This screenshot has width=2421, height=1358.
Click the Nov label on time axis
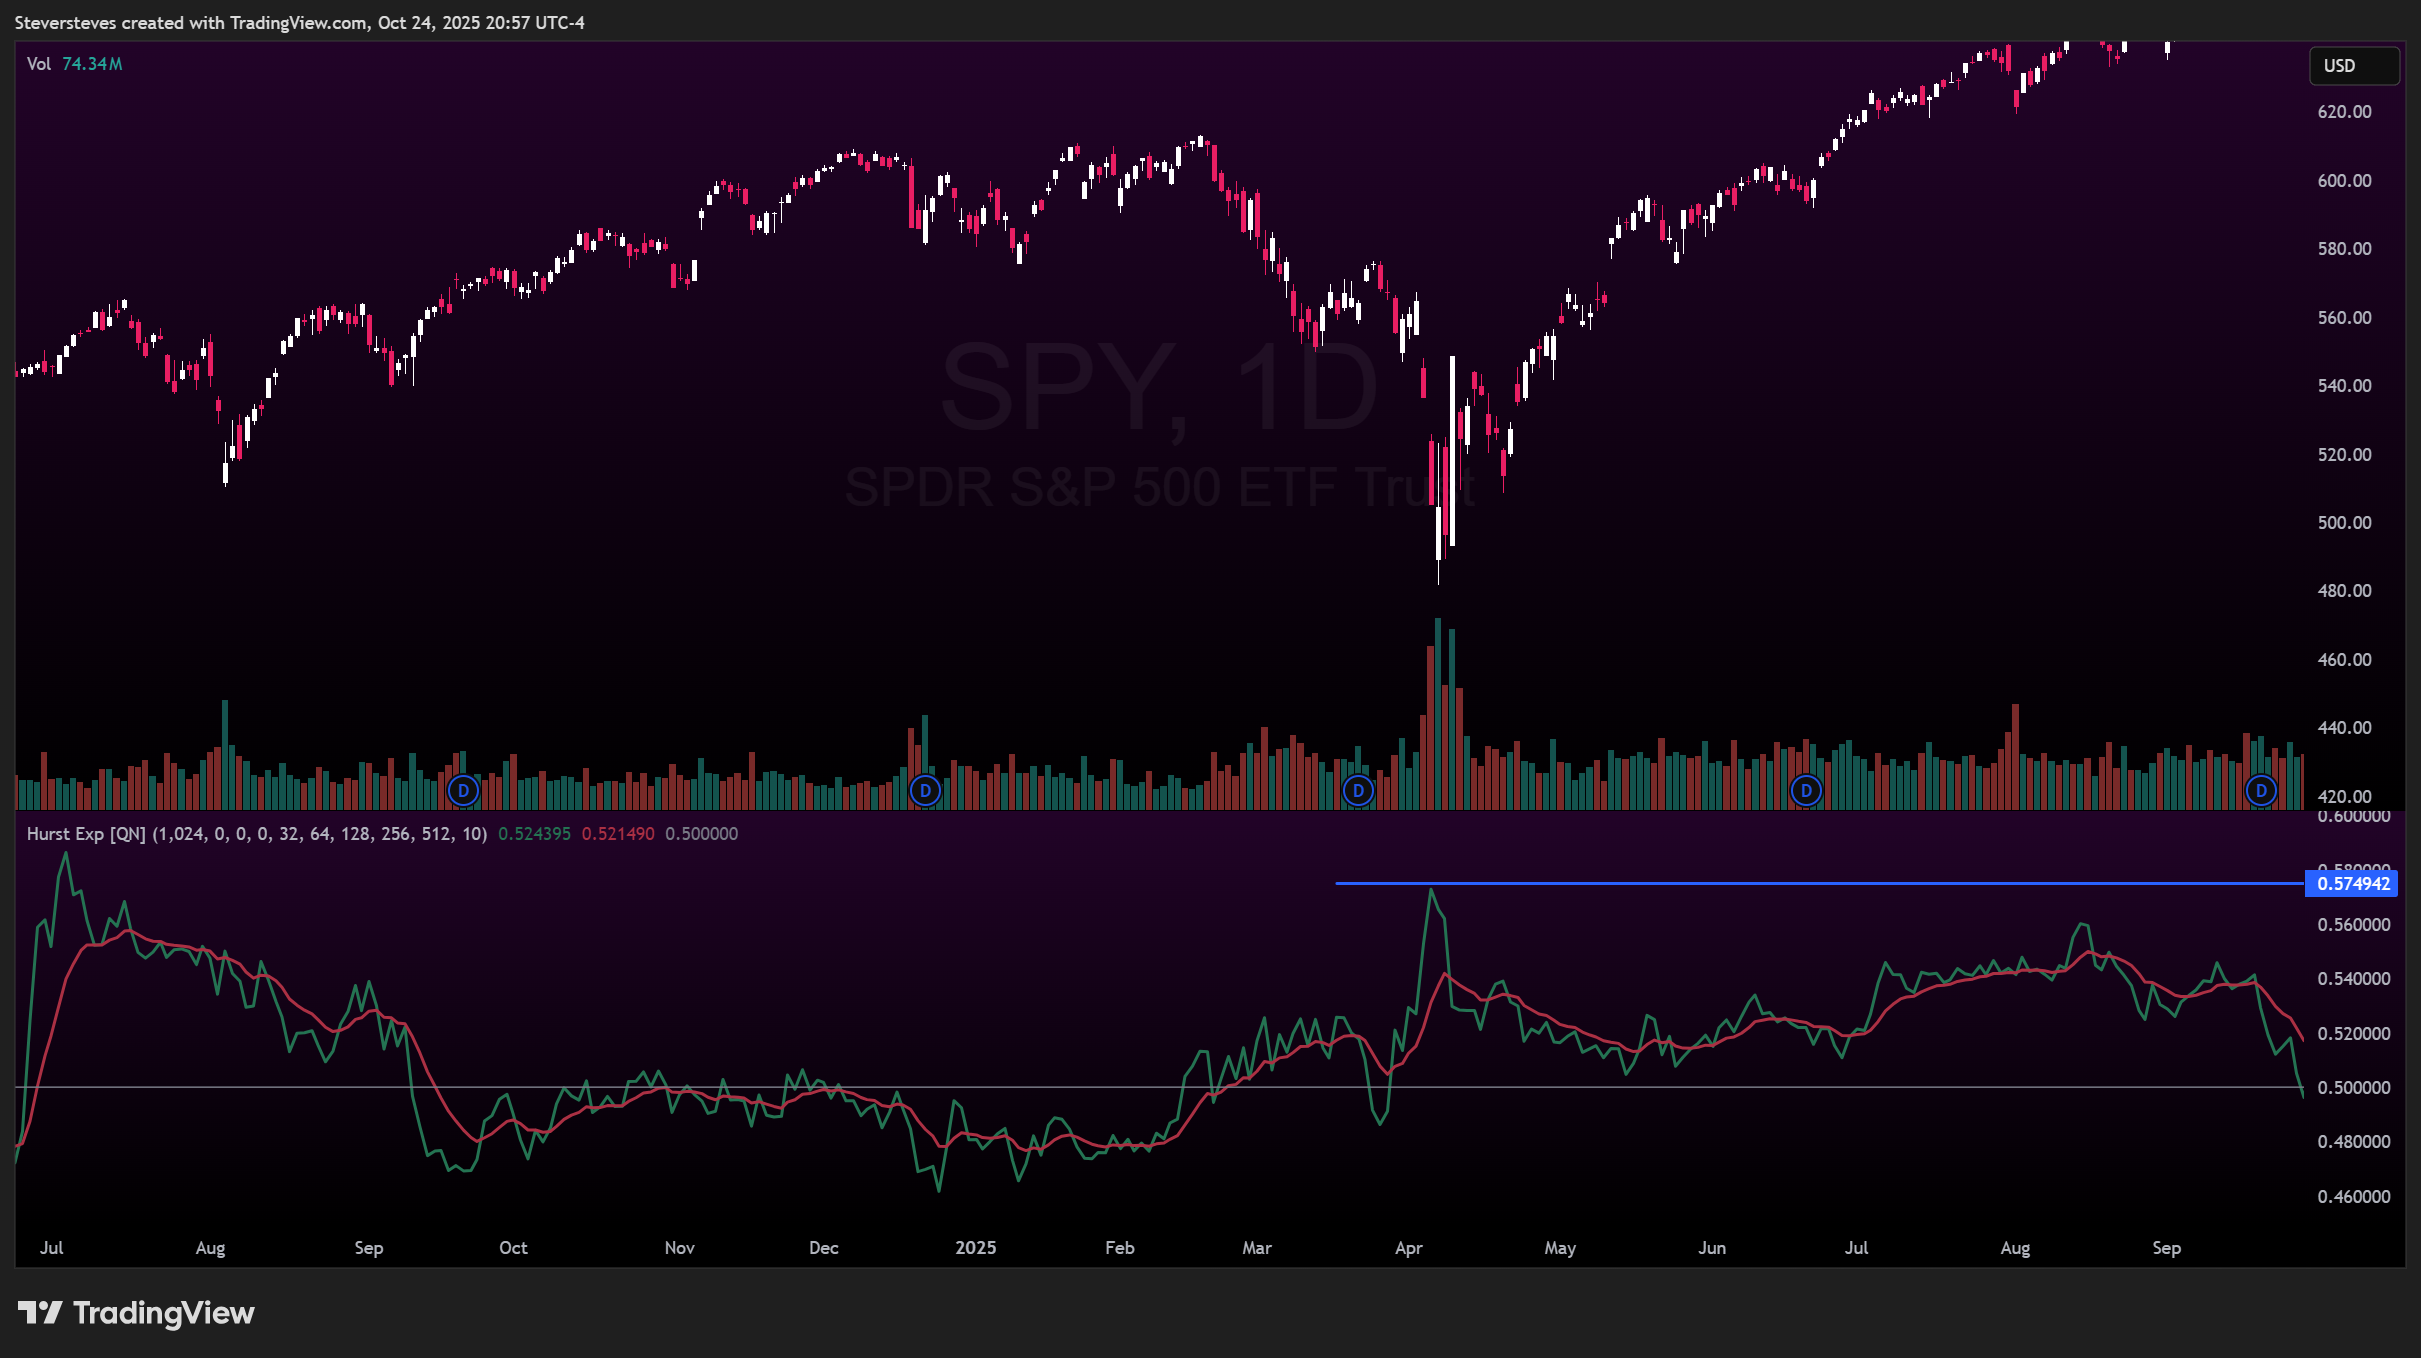pos(680,1248)
